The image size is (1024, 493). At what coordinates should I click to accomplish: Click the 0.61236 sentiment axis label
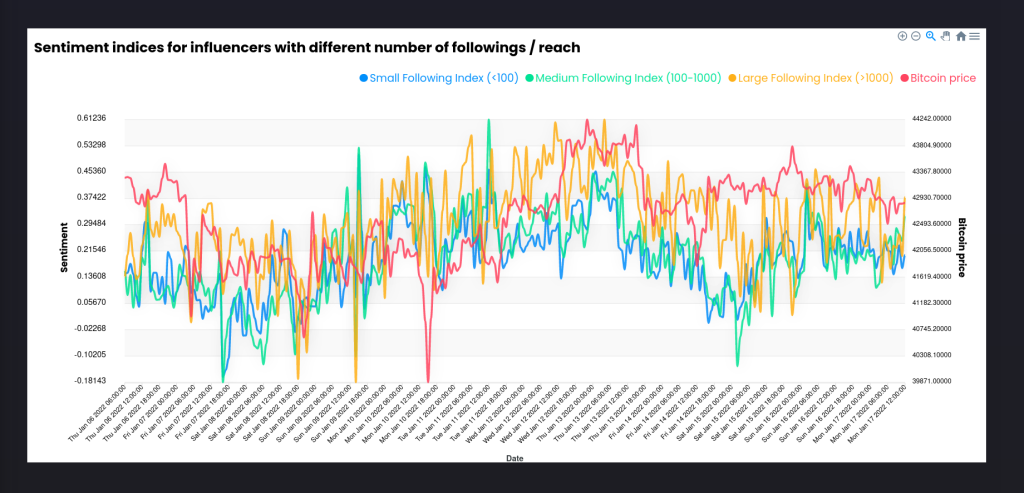click(x=92, y=118)
